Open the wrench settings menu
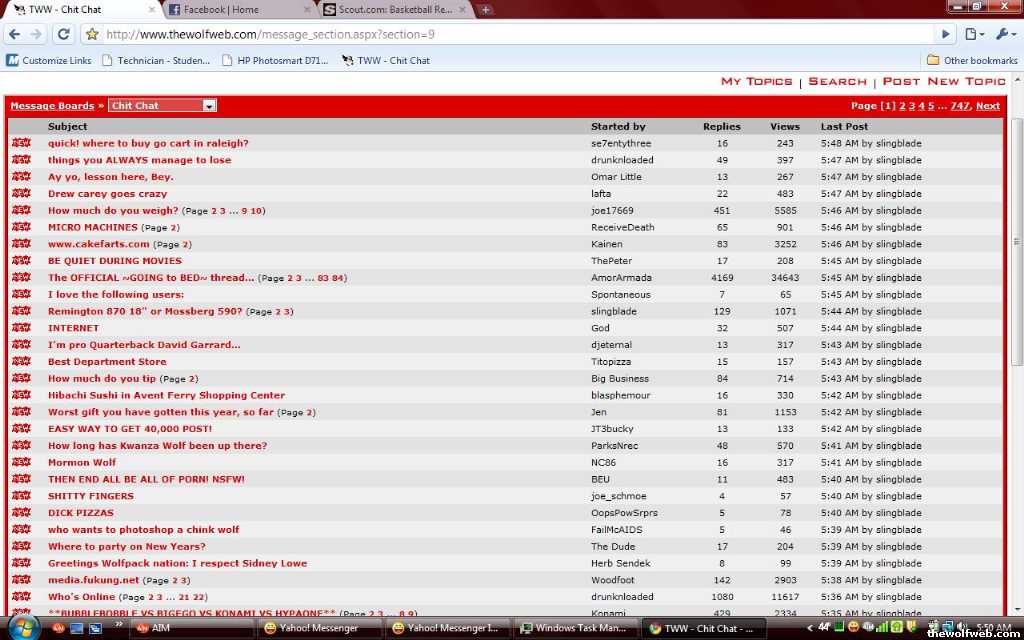Viewport: 1024px width, 640px height. point(1004,34)
